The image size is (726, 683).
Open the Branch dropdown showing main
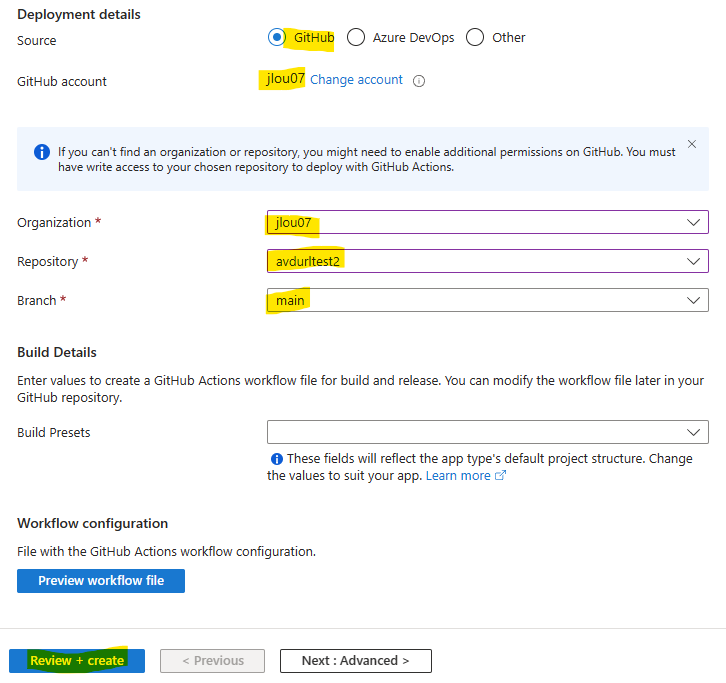pyautogui.click(x=488, y=300)
